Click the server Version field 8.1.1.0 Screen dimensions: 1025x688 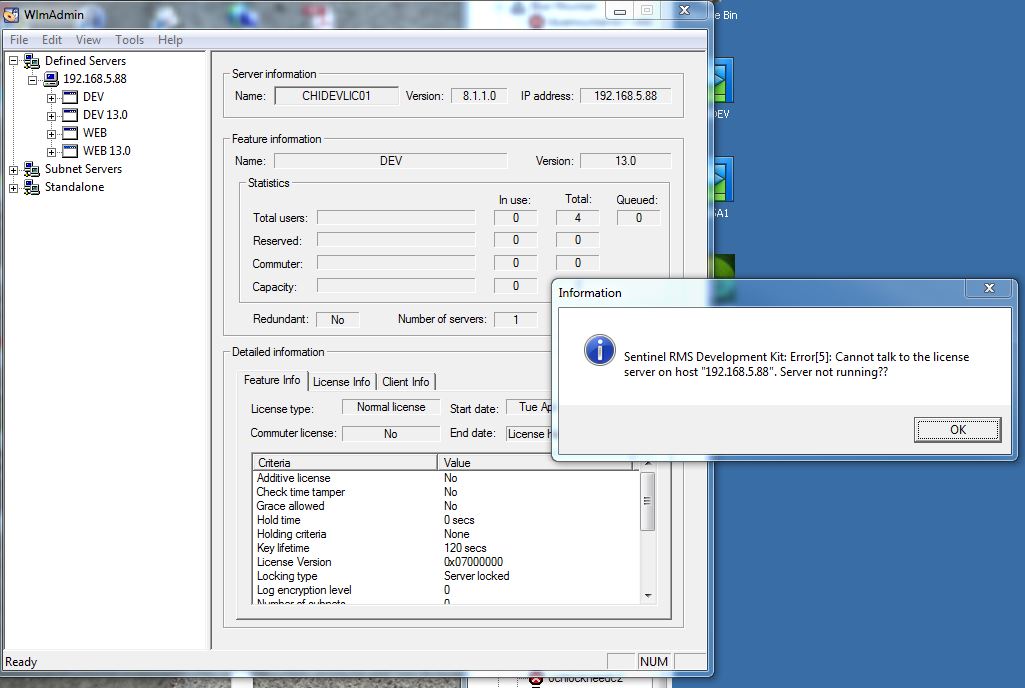click(x=479, y=95)
